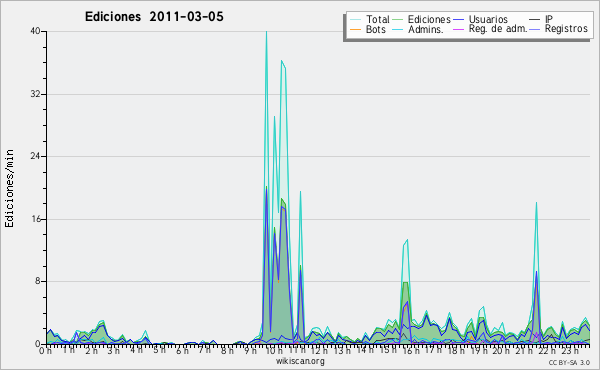Click the dark IP legend swatch
Viewport: 600px width, 370px height.
tap(535, 19)
